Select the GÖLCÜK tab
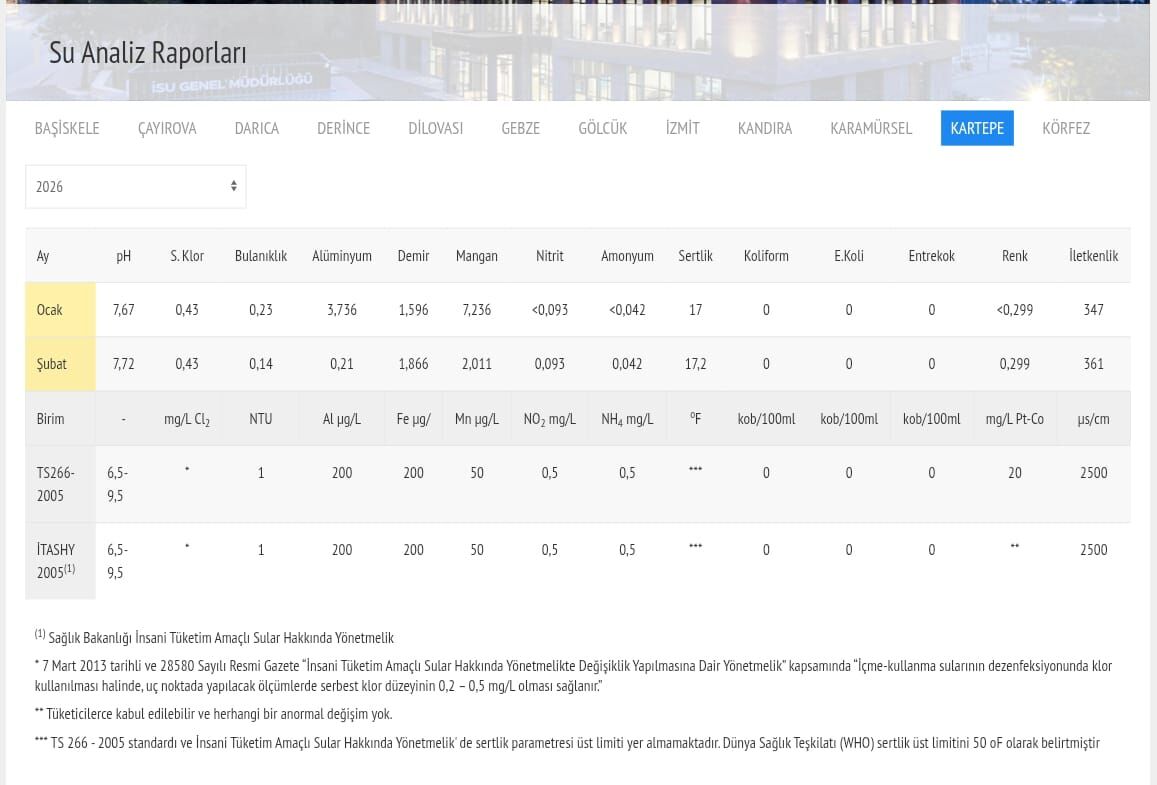 pos(602,128)
